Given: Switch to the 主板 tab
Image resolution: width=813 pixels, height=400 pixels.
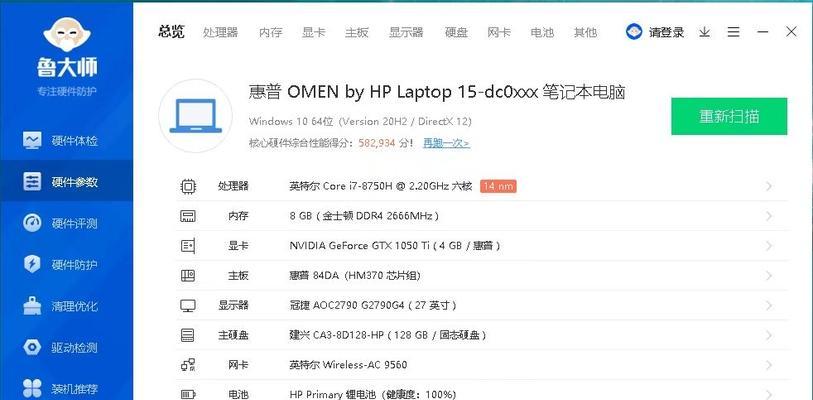Looking at the screenshot, I should click(357, 32).
